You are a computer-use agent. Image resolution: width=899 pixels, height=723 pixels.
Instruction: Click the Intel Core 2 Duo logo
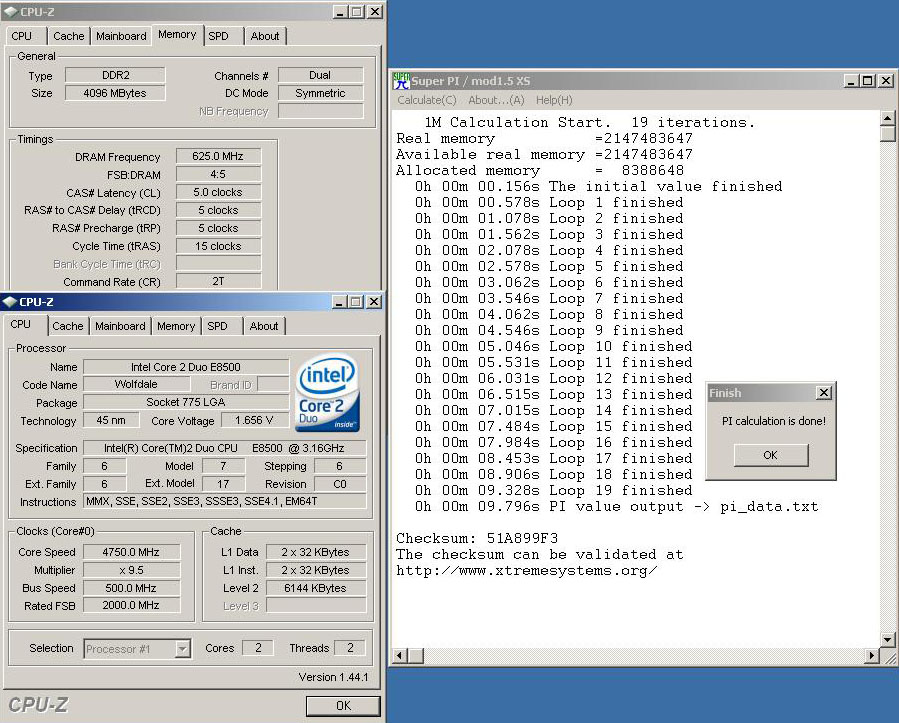click(328, 392)
